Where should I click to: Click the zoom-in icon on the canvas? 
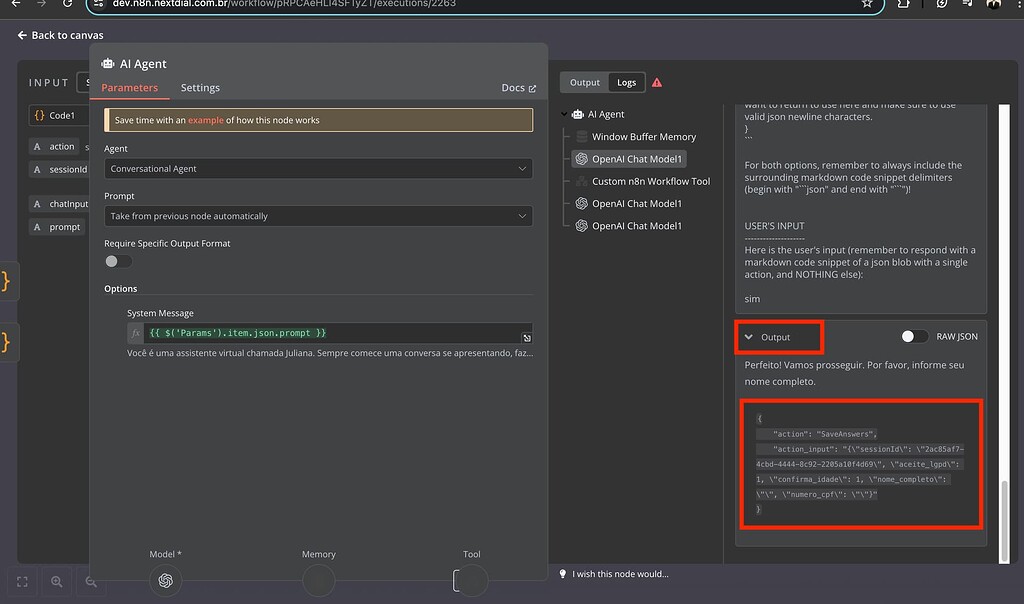pos(56,581)
